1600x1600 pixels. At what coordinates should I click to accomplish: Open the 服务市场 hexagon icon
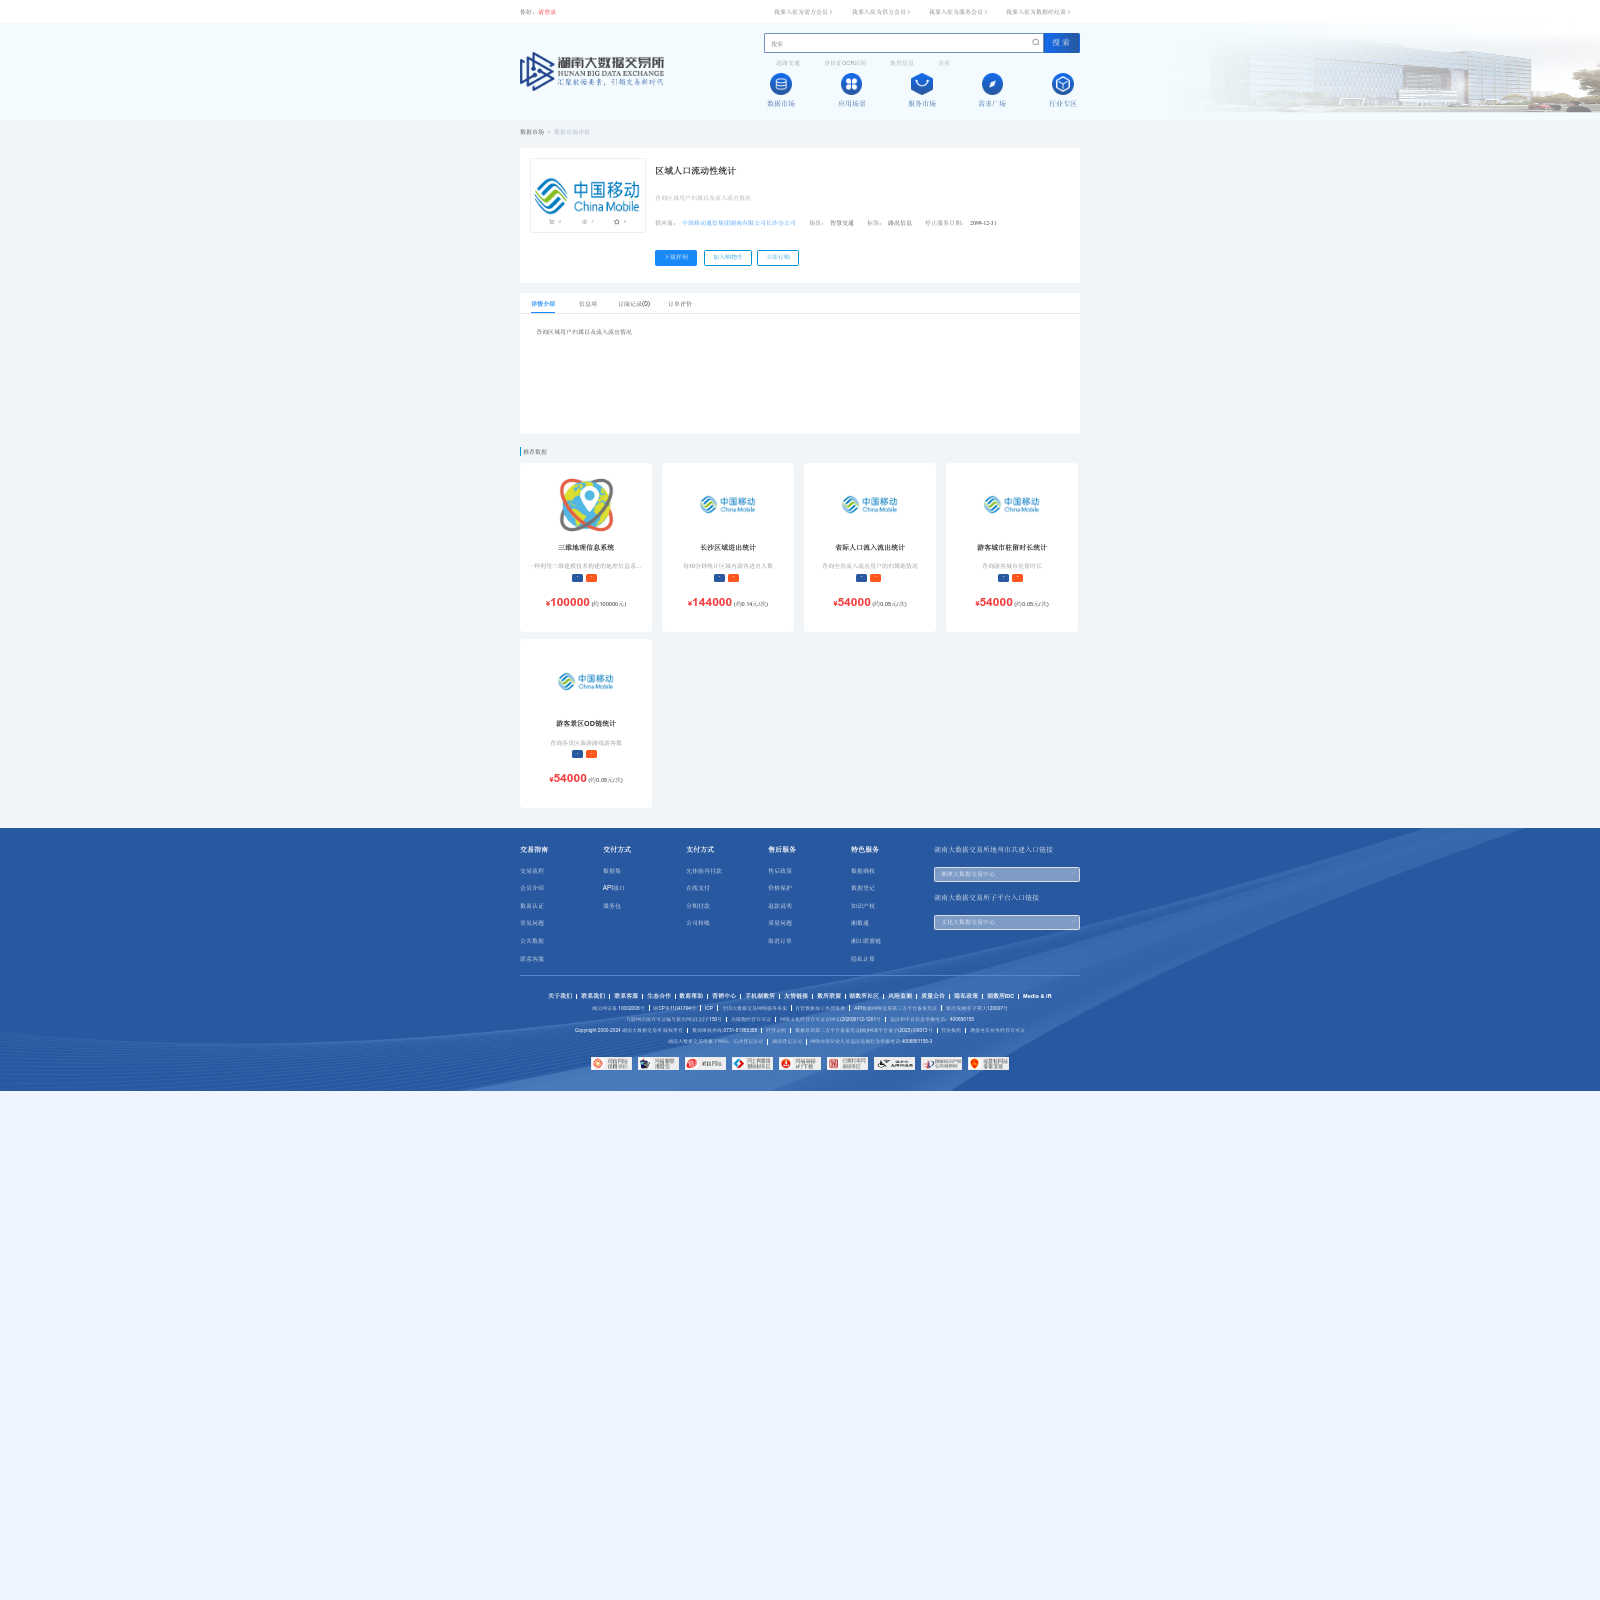pos(922,84)
